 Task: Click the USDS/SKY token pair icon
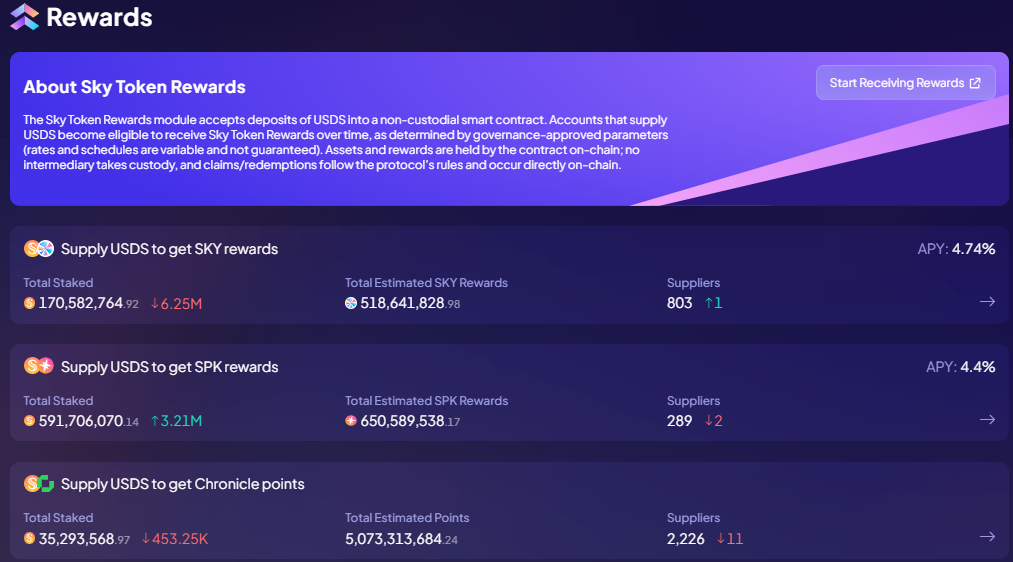tap(38, 248)
